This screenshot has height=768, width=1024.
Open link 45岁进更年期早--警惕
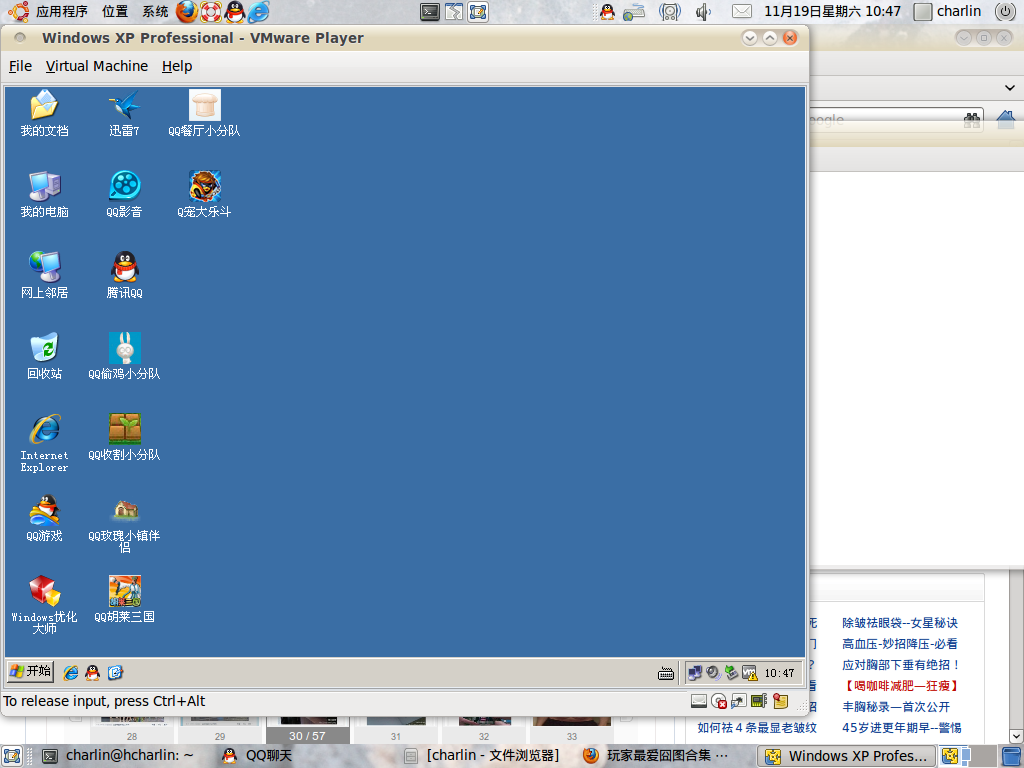[x=901, y=728]
